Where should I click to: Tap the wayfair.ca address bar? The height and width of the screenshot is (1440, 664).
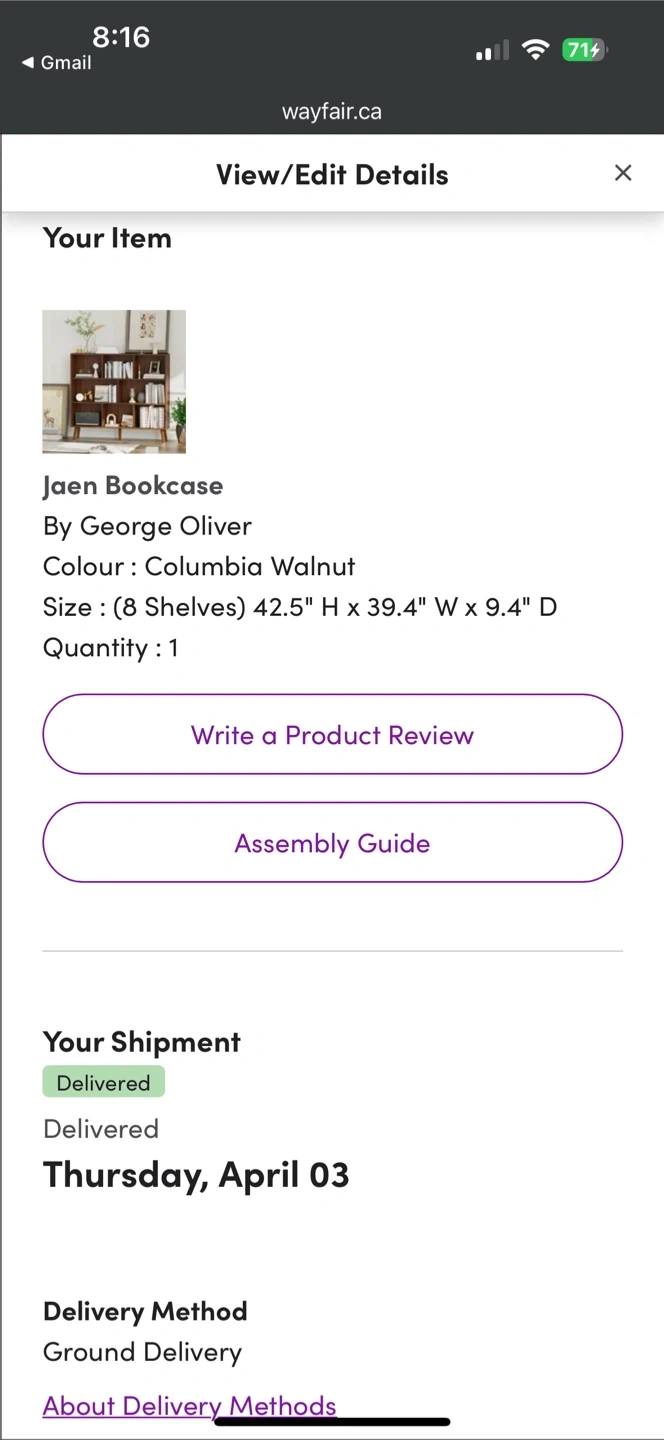coord(332,111)
